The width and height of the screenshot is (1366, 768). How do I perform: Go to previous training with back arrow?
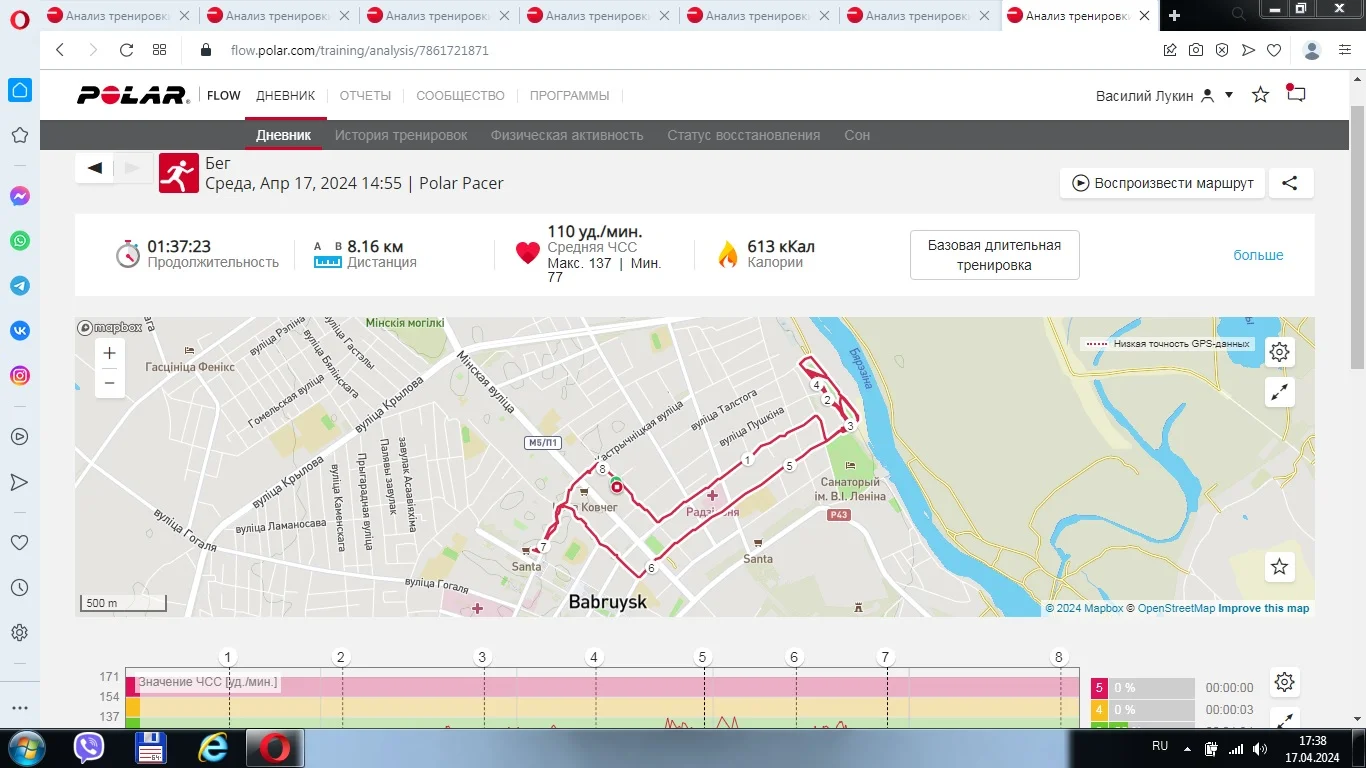95,168
